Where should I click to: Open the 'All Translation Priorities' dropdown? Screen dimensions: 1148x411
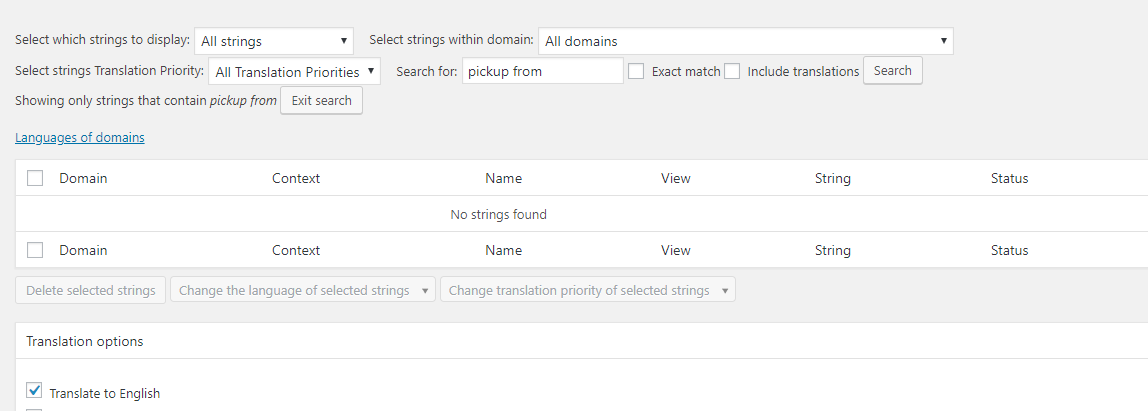pos(294,72)
